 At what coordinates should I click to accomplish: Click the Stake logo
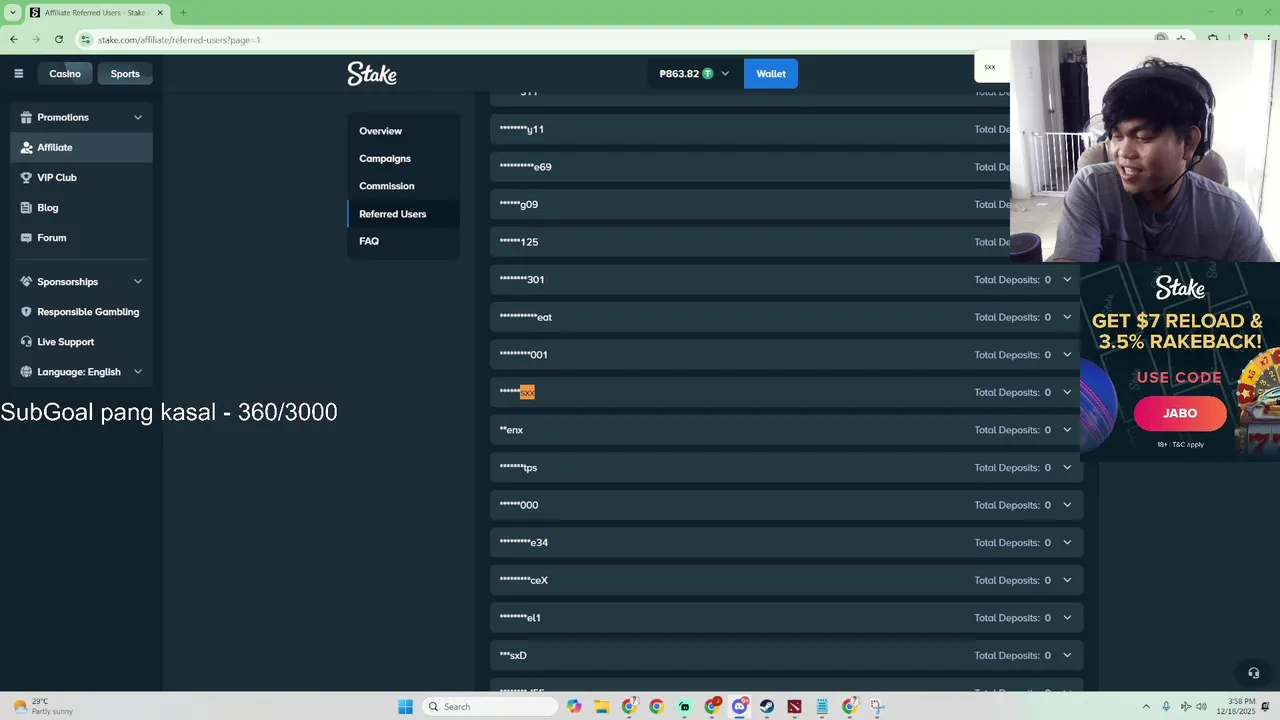point(372,74)
